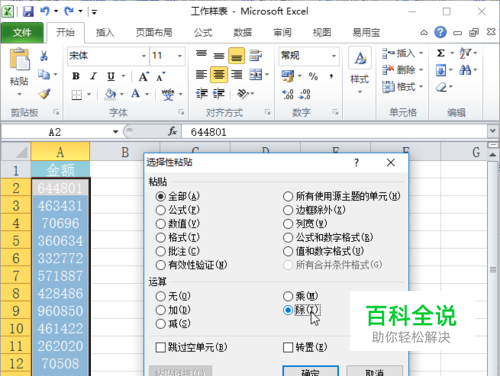Click the Cut scissors icon
This screenshot has height=376, width=500.
point(44,56)
